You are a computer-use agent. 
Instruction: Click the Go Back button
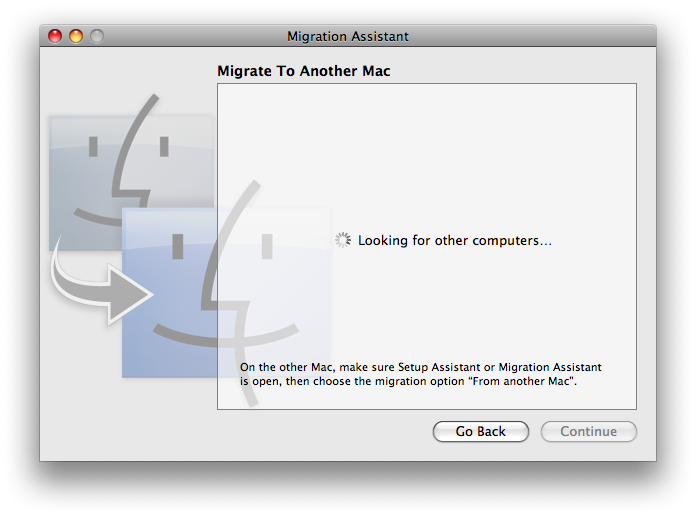[481, 432]
